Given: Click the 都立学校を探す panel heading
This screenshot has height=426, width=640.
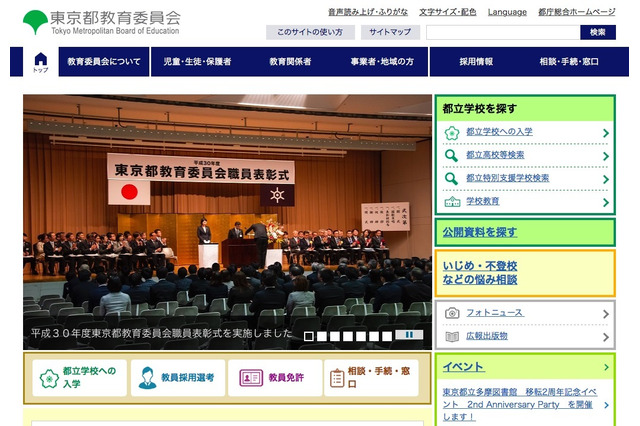Looking at the screenshot, I should [480, 109].
